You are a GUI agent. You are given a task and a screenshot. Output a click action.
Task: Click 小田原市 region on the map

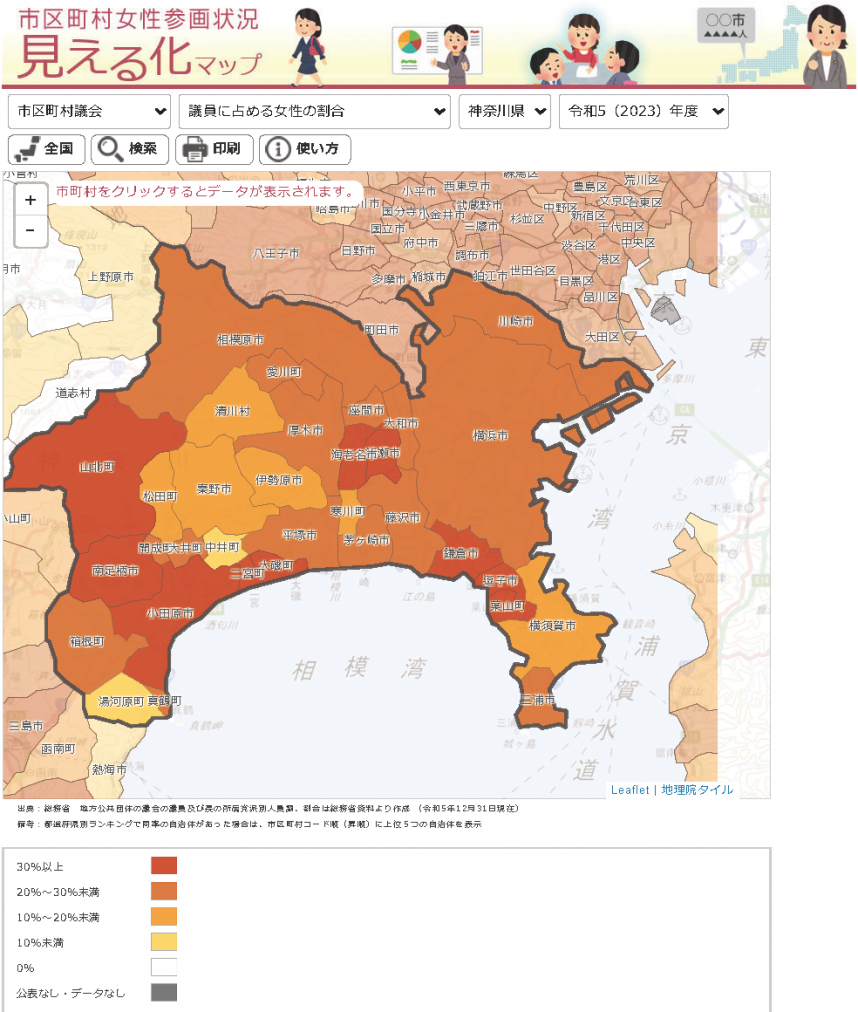(x=170, y=613)
